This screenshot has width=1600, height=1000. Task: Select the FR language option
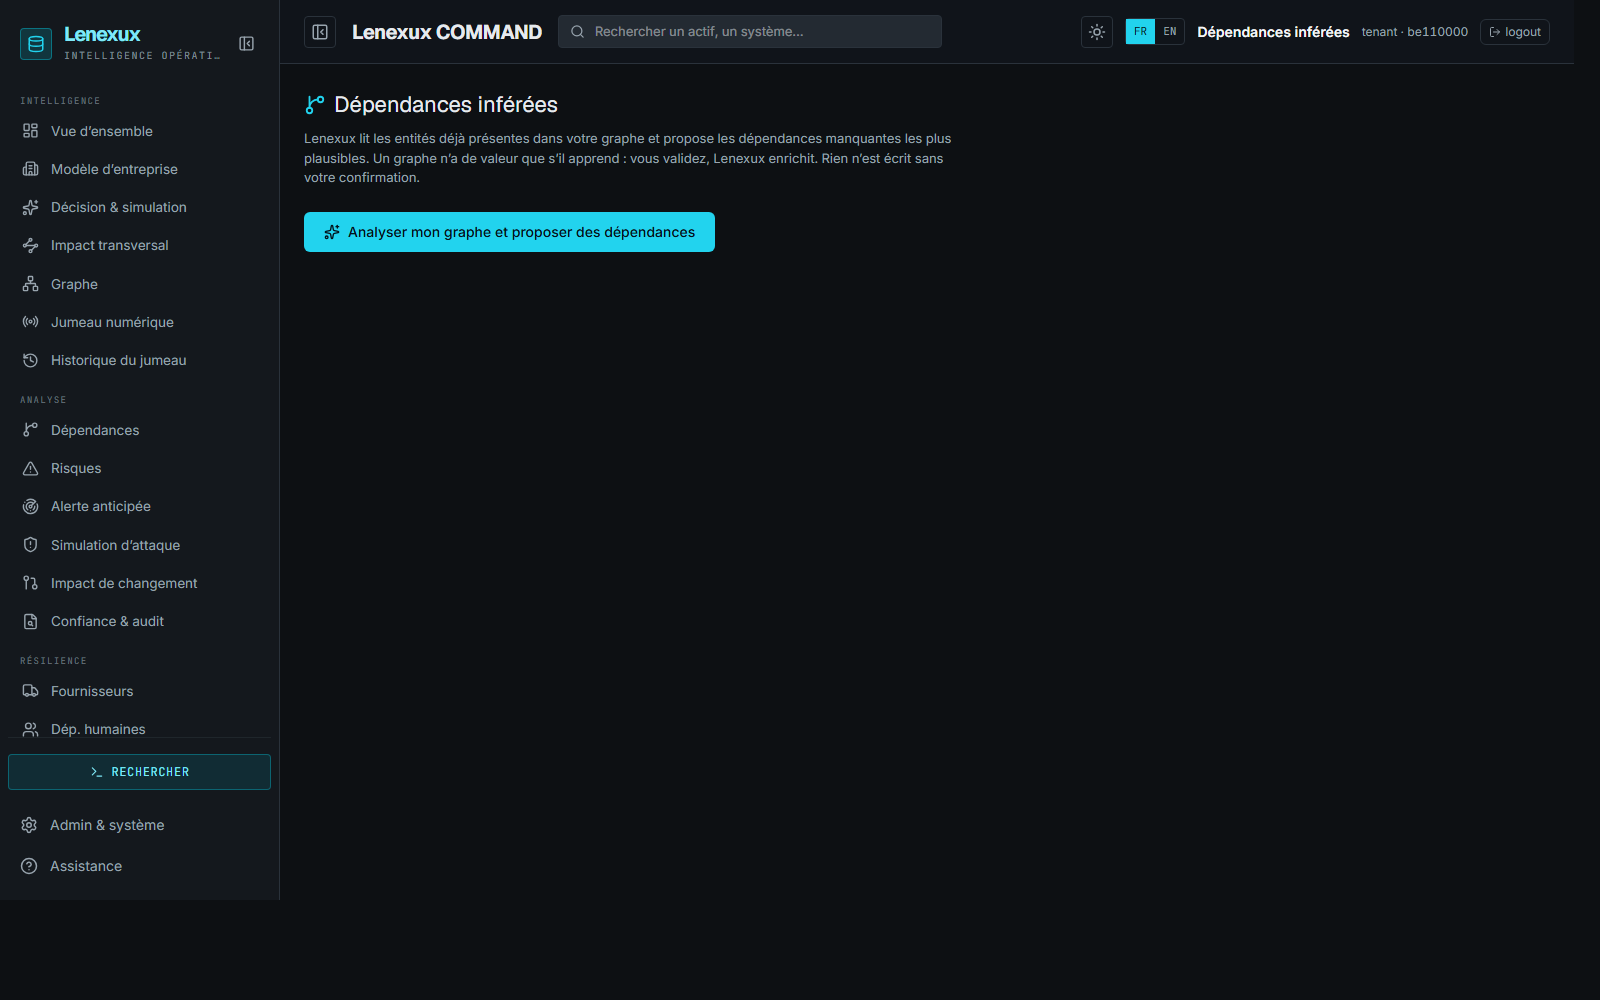[1140, 32]
